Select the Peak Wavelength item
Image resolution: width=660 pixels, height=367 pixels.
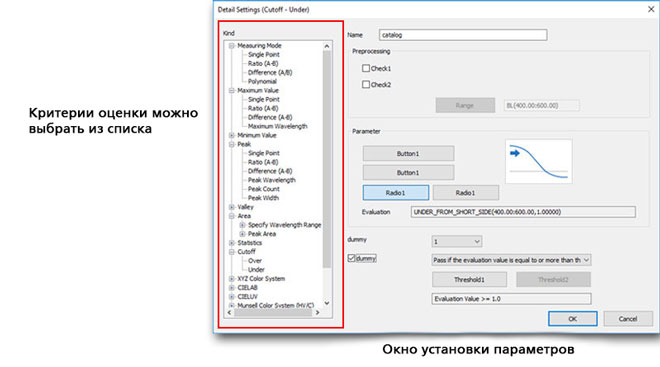click(271, 180)
